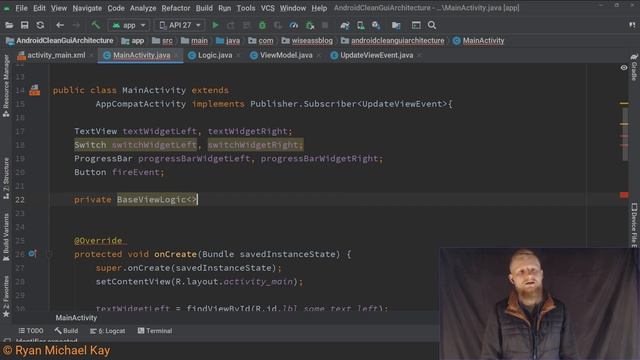
Task: Open the View menu
Action: pyautogui.click(x=59, y=8)
